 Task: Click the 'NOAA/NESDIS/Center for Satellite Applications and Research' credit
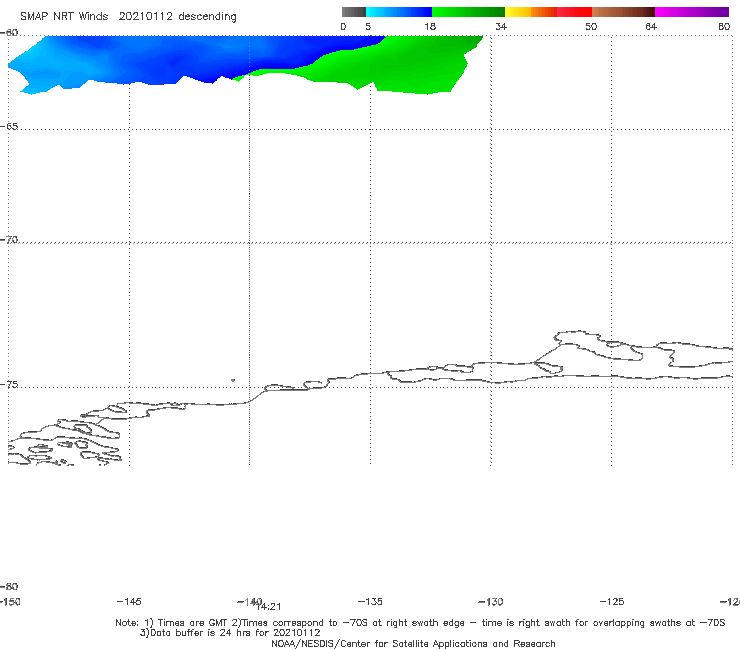coord(413,643)
